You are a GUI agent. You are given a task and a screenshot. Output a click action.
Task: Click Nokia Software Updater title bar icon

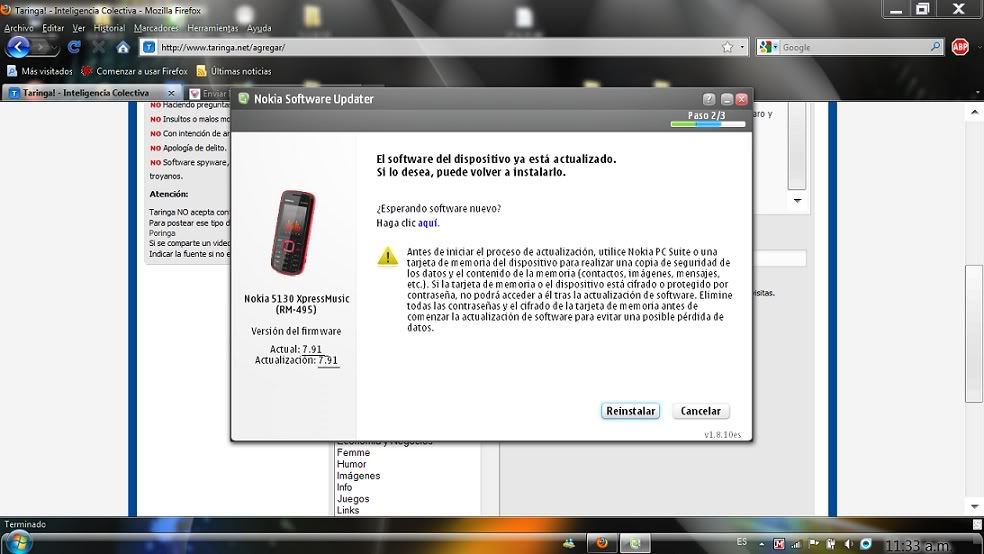point(243,99)
